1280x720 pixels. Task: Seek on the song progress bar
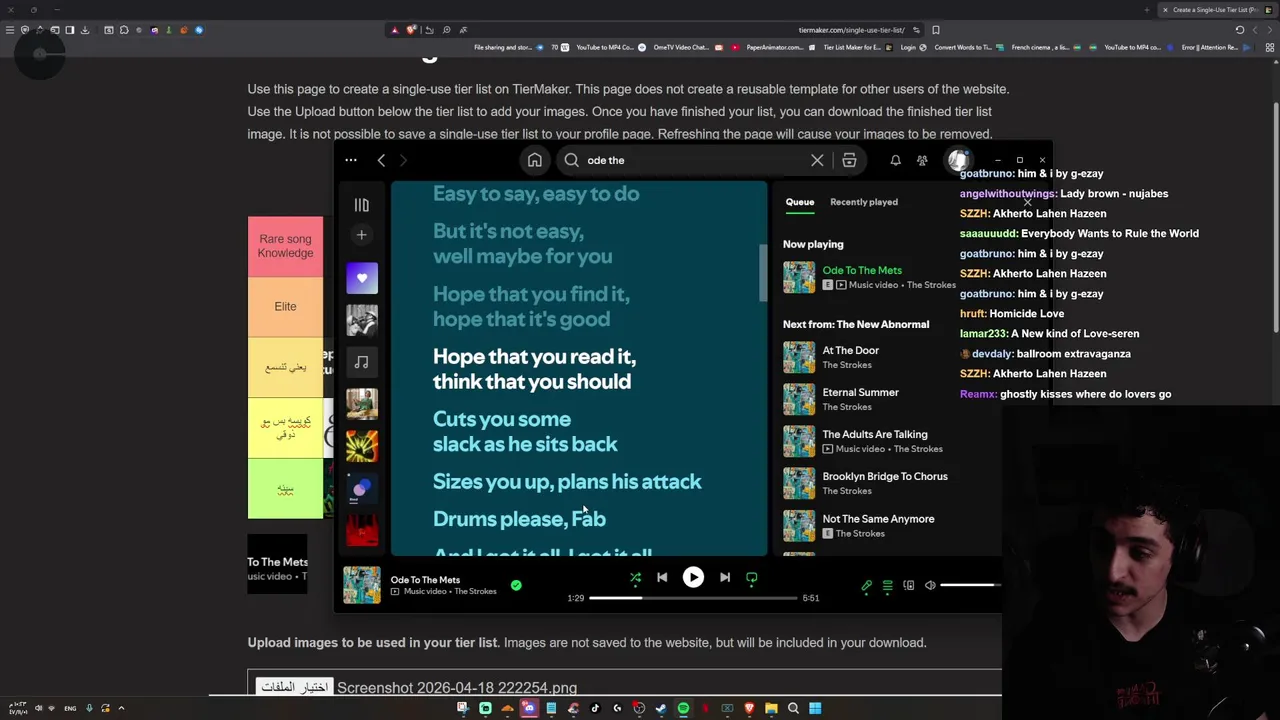point(693,598)
